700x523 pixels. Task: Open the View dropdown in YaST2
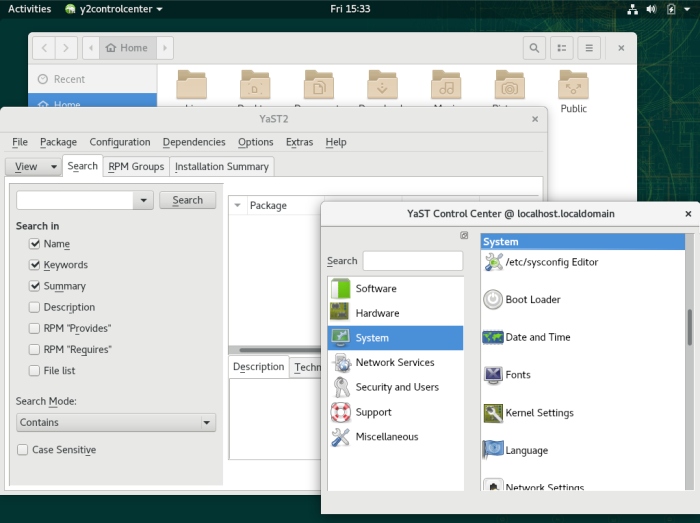[33, 167]
